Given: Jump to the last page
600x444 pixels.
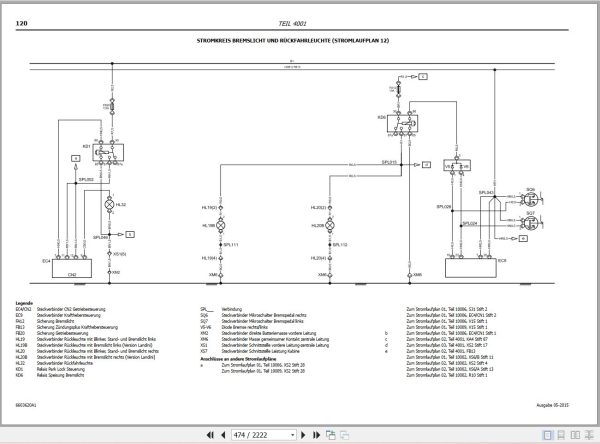Looking at the screenshot, I should pos(316,435).
